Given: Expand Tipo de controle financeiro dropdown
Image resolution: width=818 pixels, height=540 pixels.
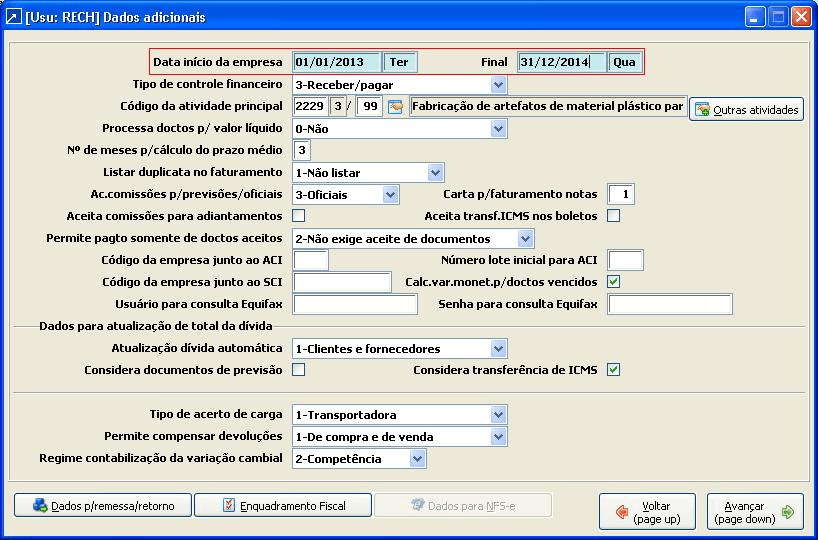Looking at the screenshot, I should pos(498,85).
